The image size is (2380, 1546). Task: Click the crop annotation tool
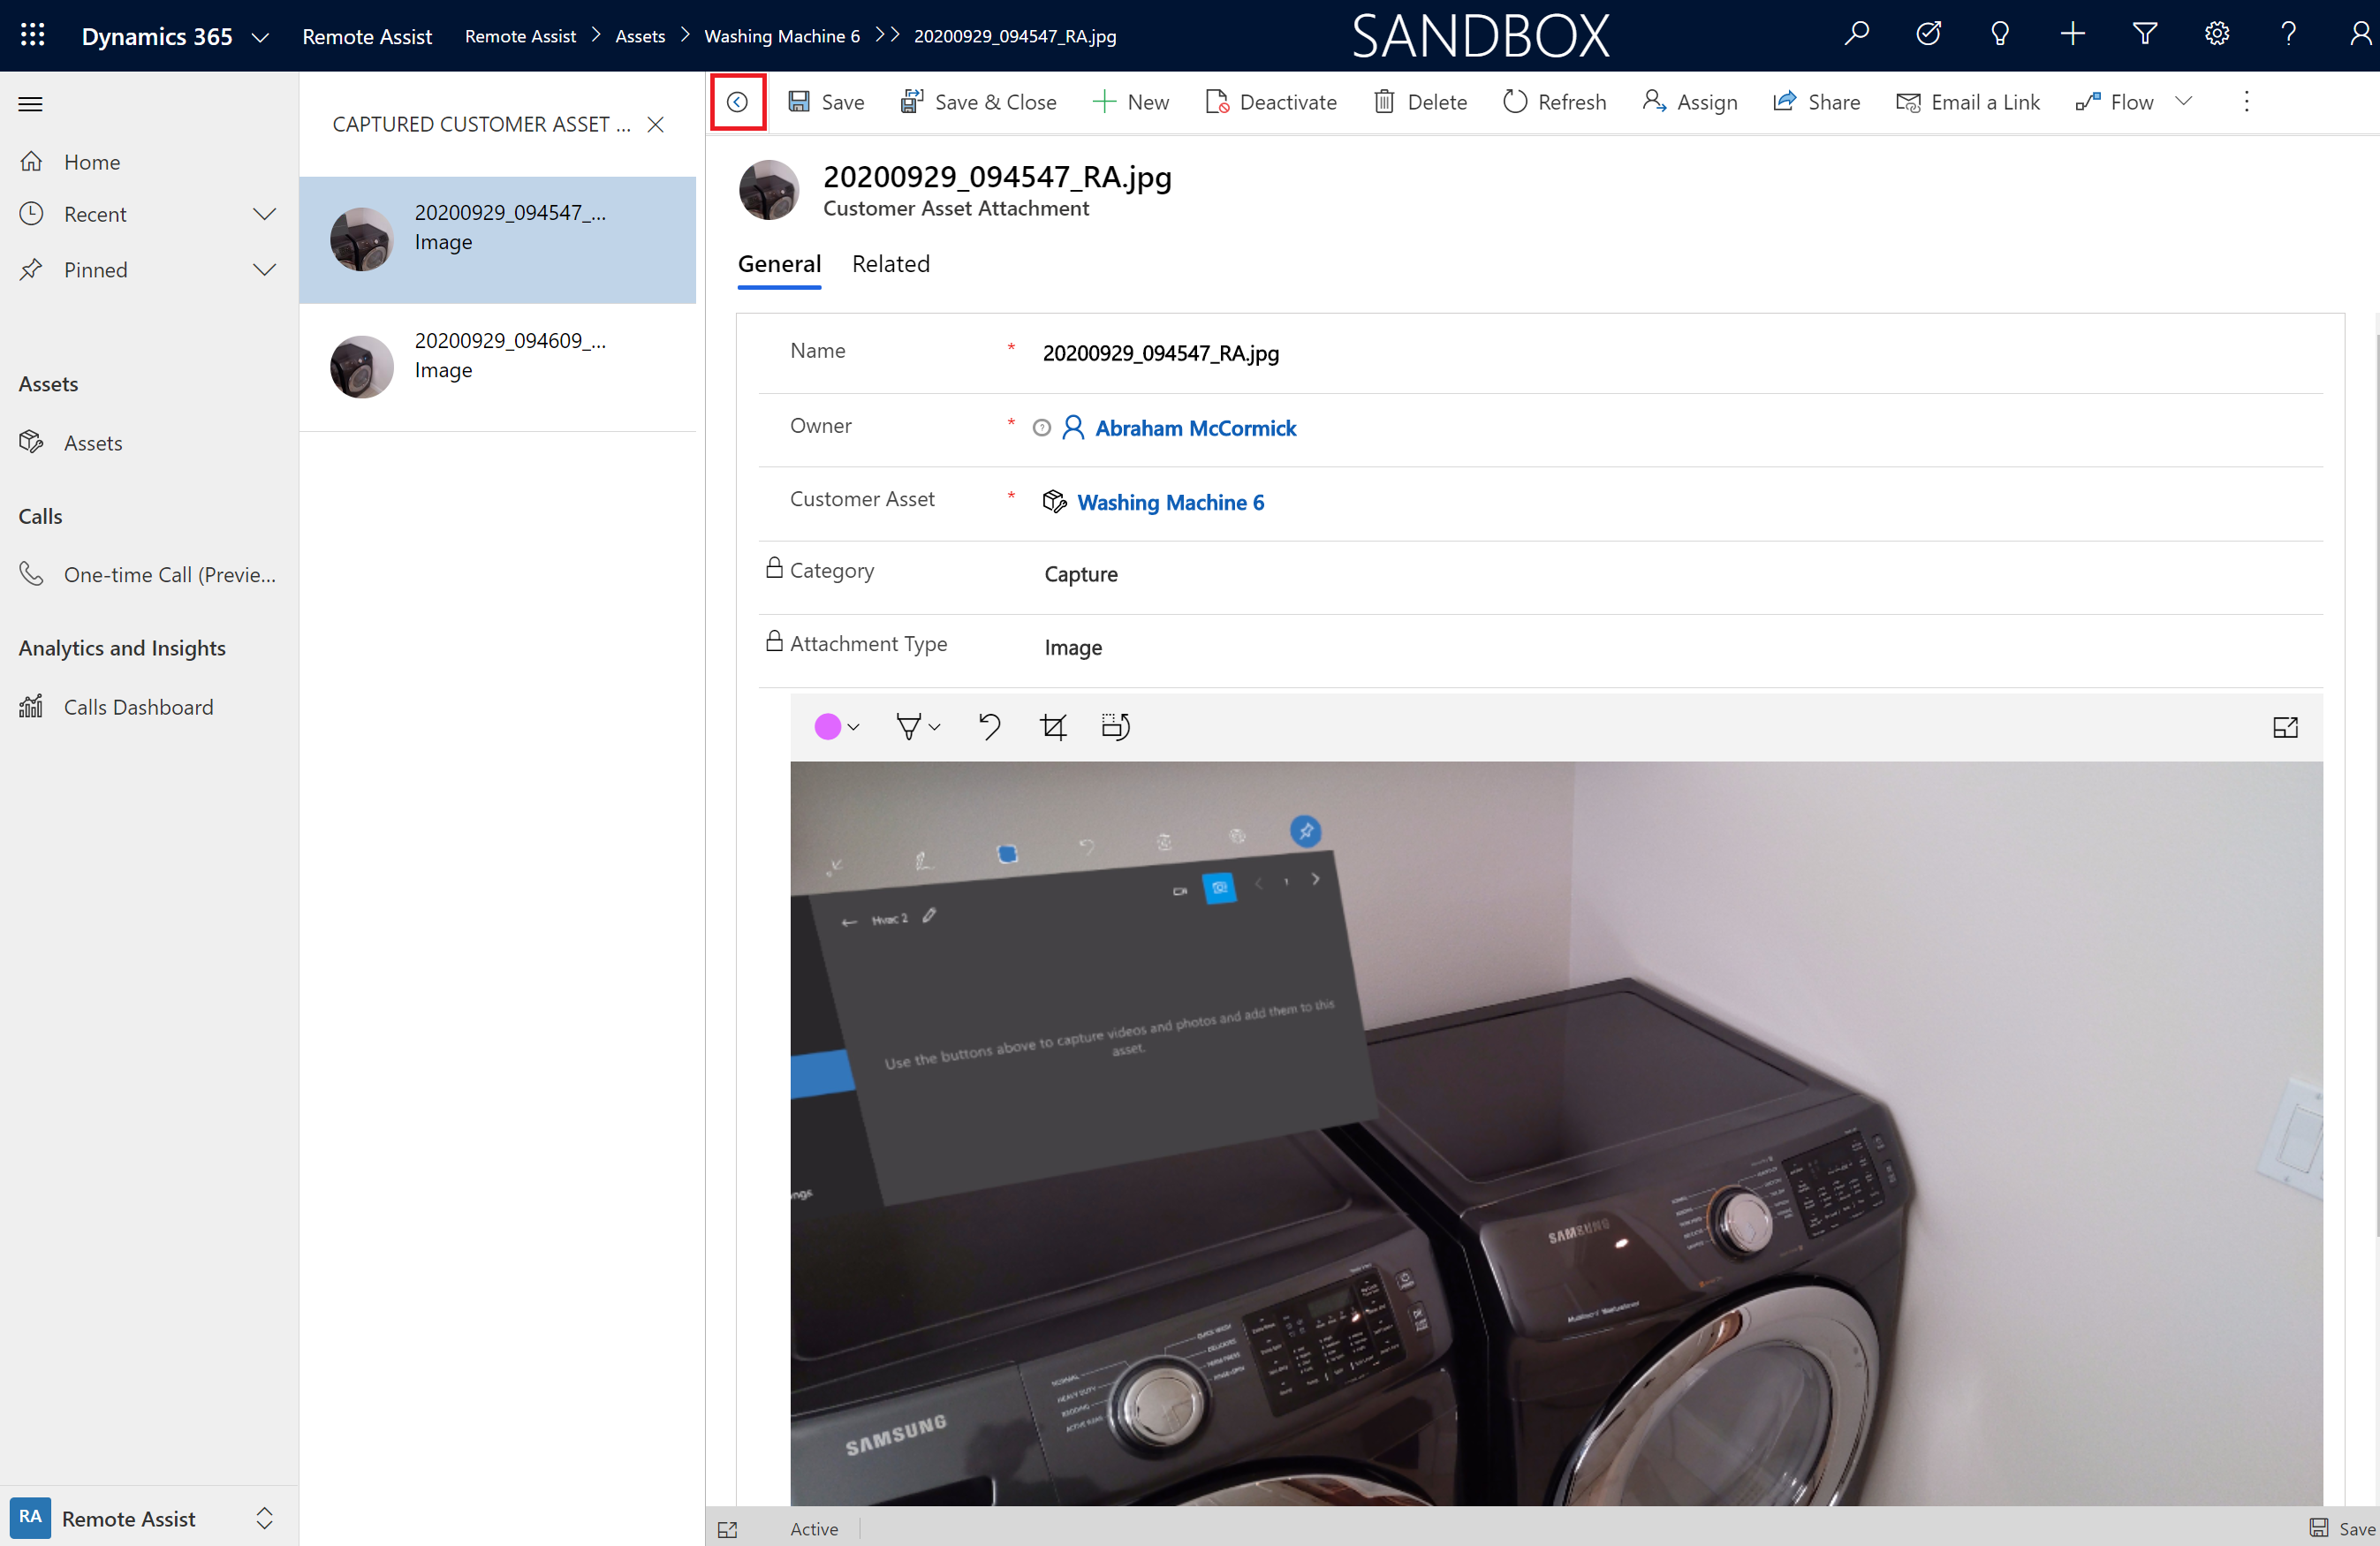coord(1053,725)
